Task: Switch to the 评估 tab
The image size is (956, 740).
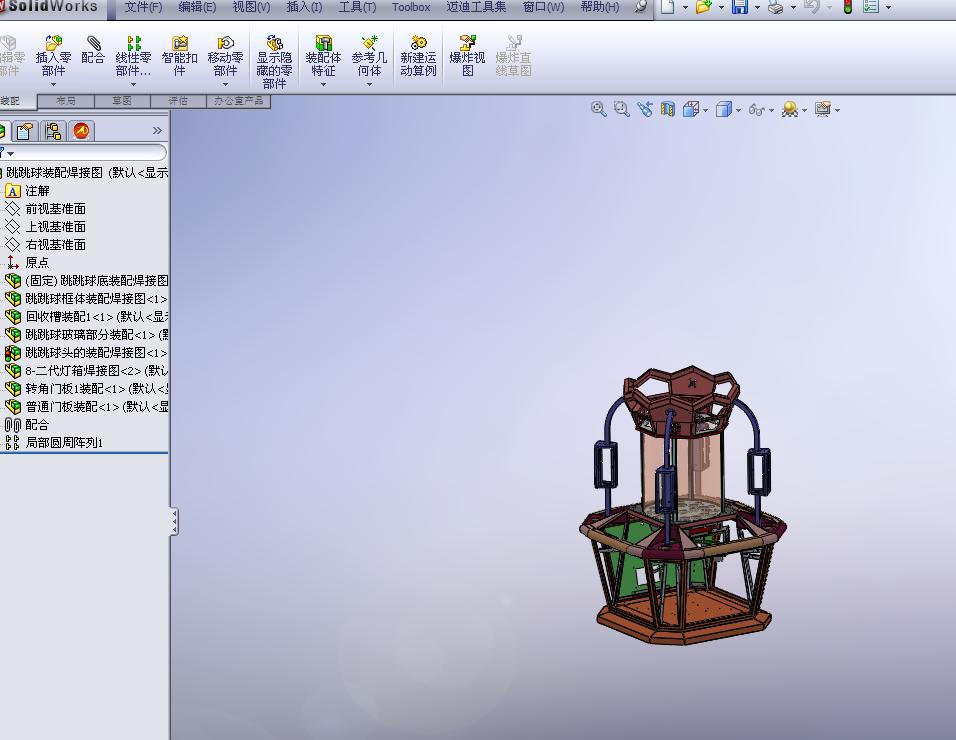Action: click(x=178, y=101)
